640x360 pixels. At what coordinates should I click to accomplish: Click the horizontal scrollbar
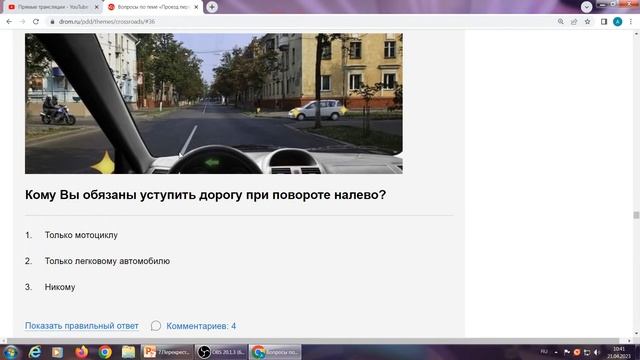point(313,341)
